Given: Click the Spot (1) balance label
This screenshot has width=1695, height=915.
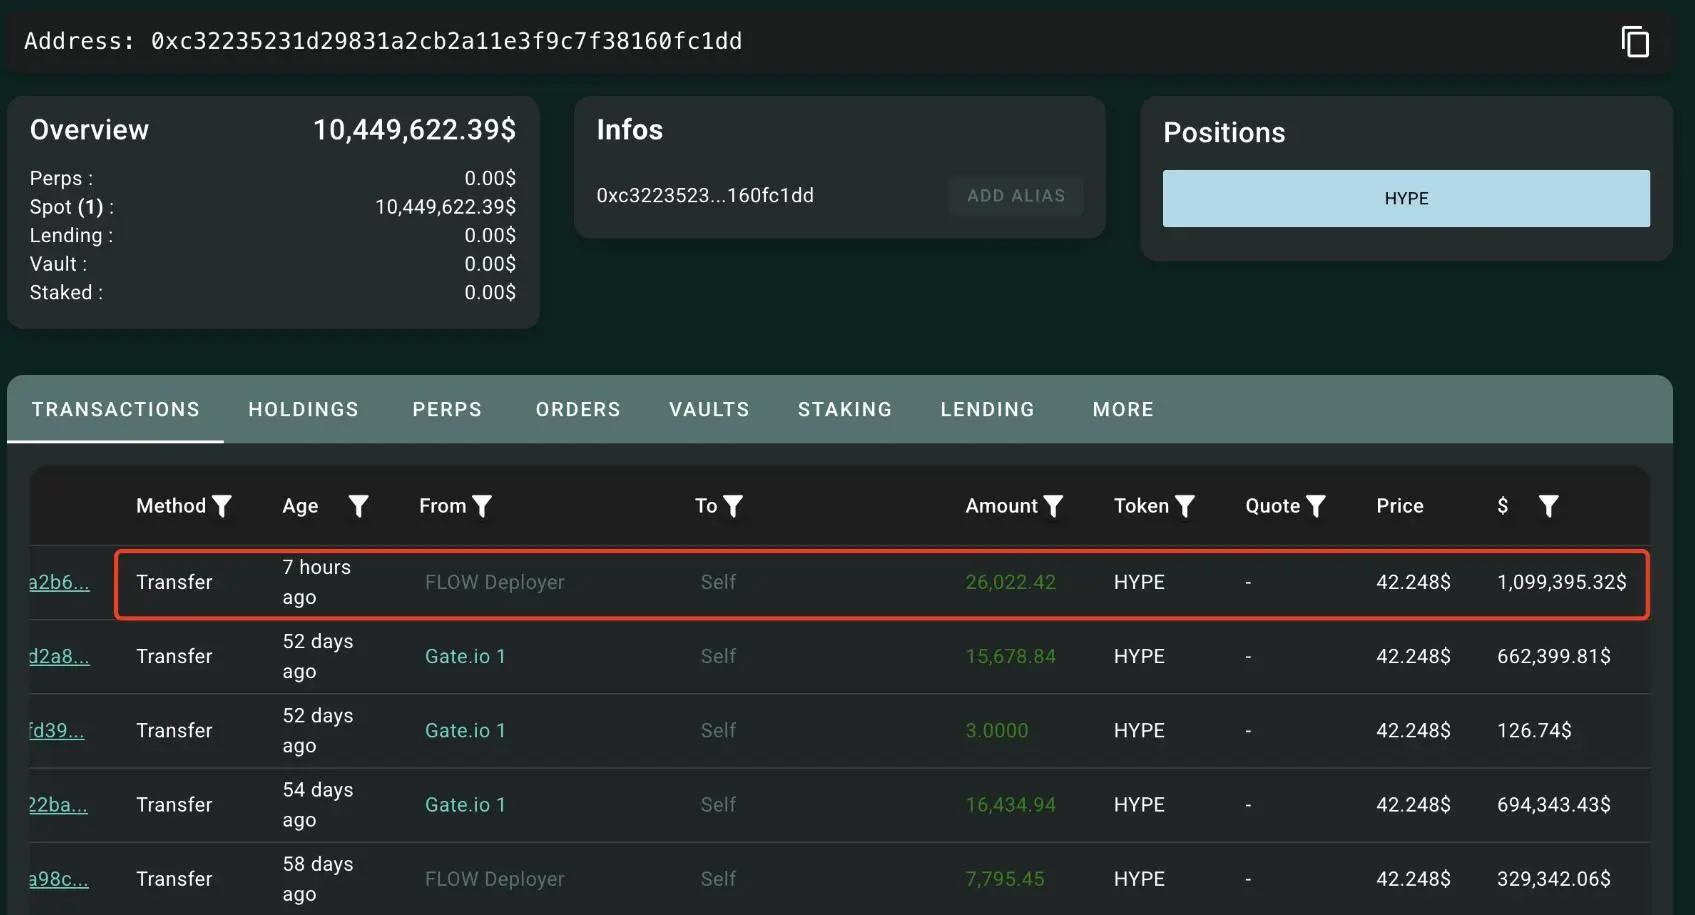Looking at the screenshot, I should [72, 207].
